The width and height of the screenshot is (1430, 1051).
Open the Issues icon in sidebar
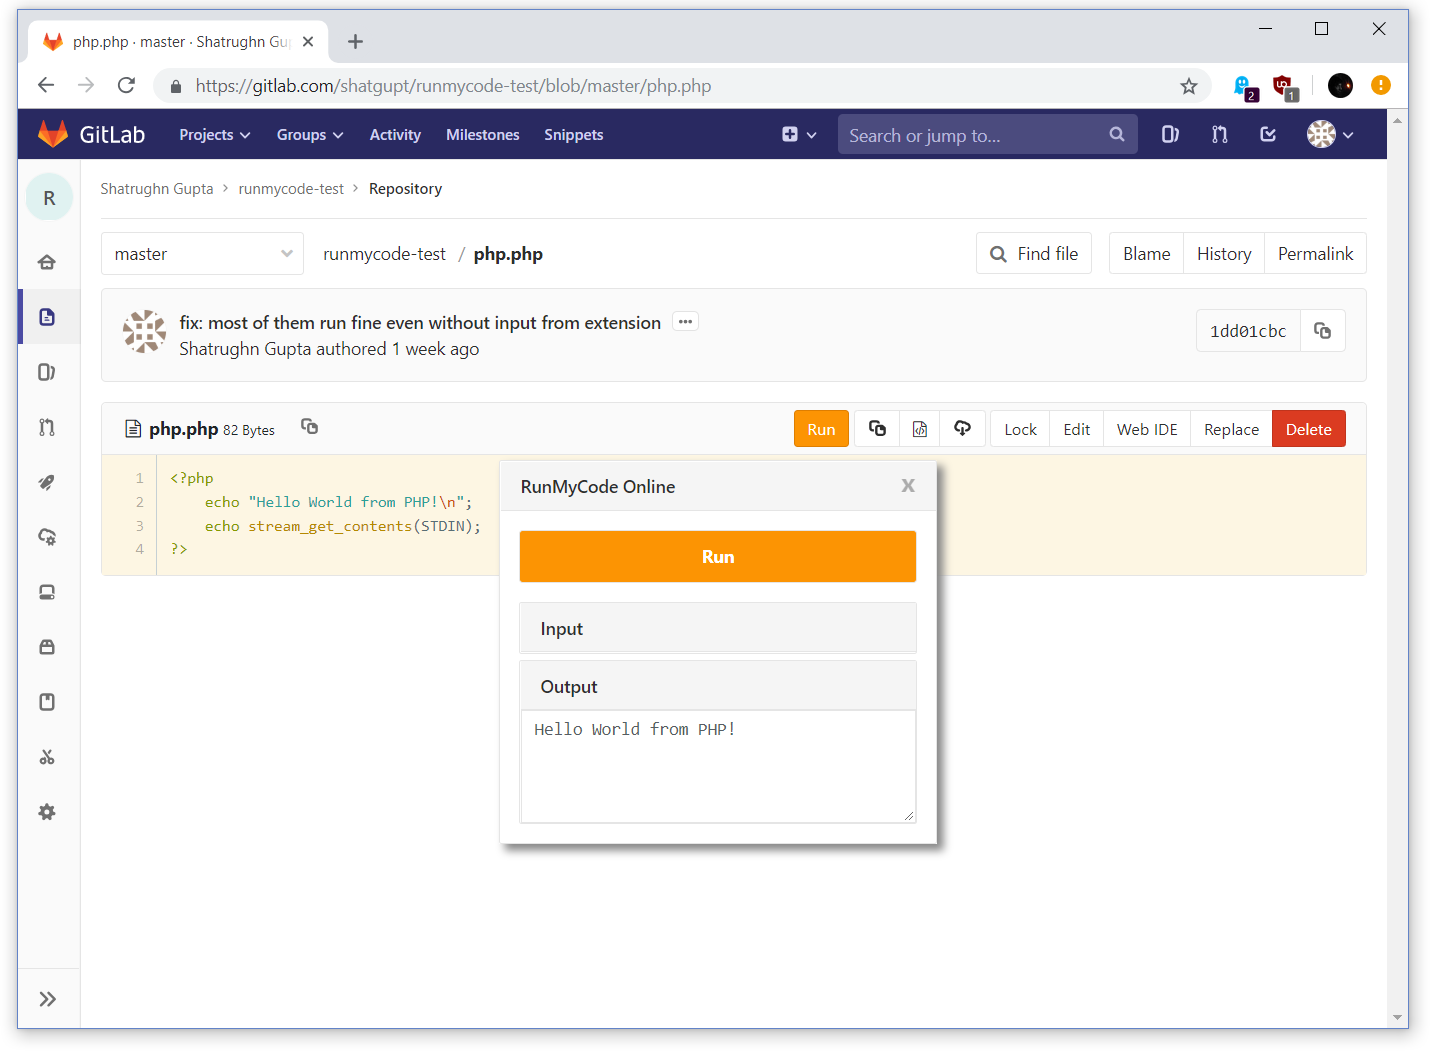tap(47, 372)
